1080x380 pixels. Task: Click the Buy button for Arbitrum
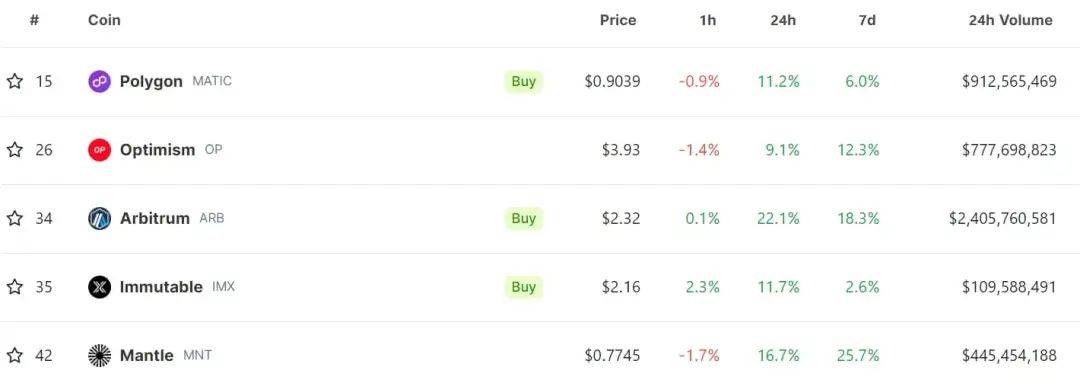[523, 218]
